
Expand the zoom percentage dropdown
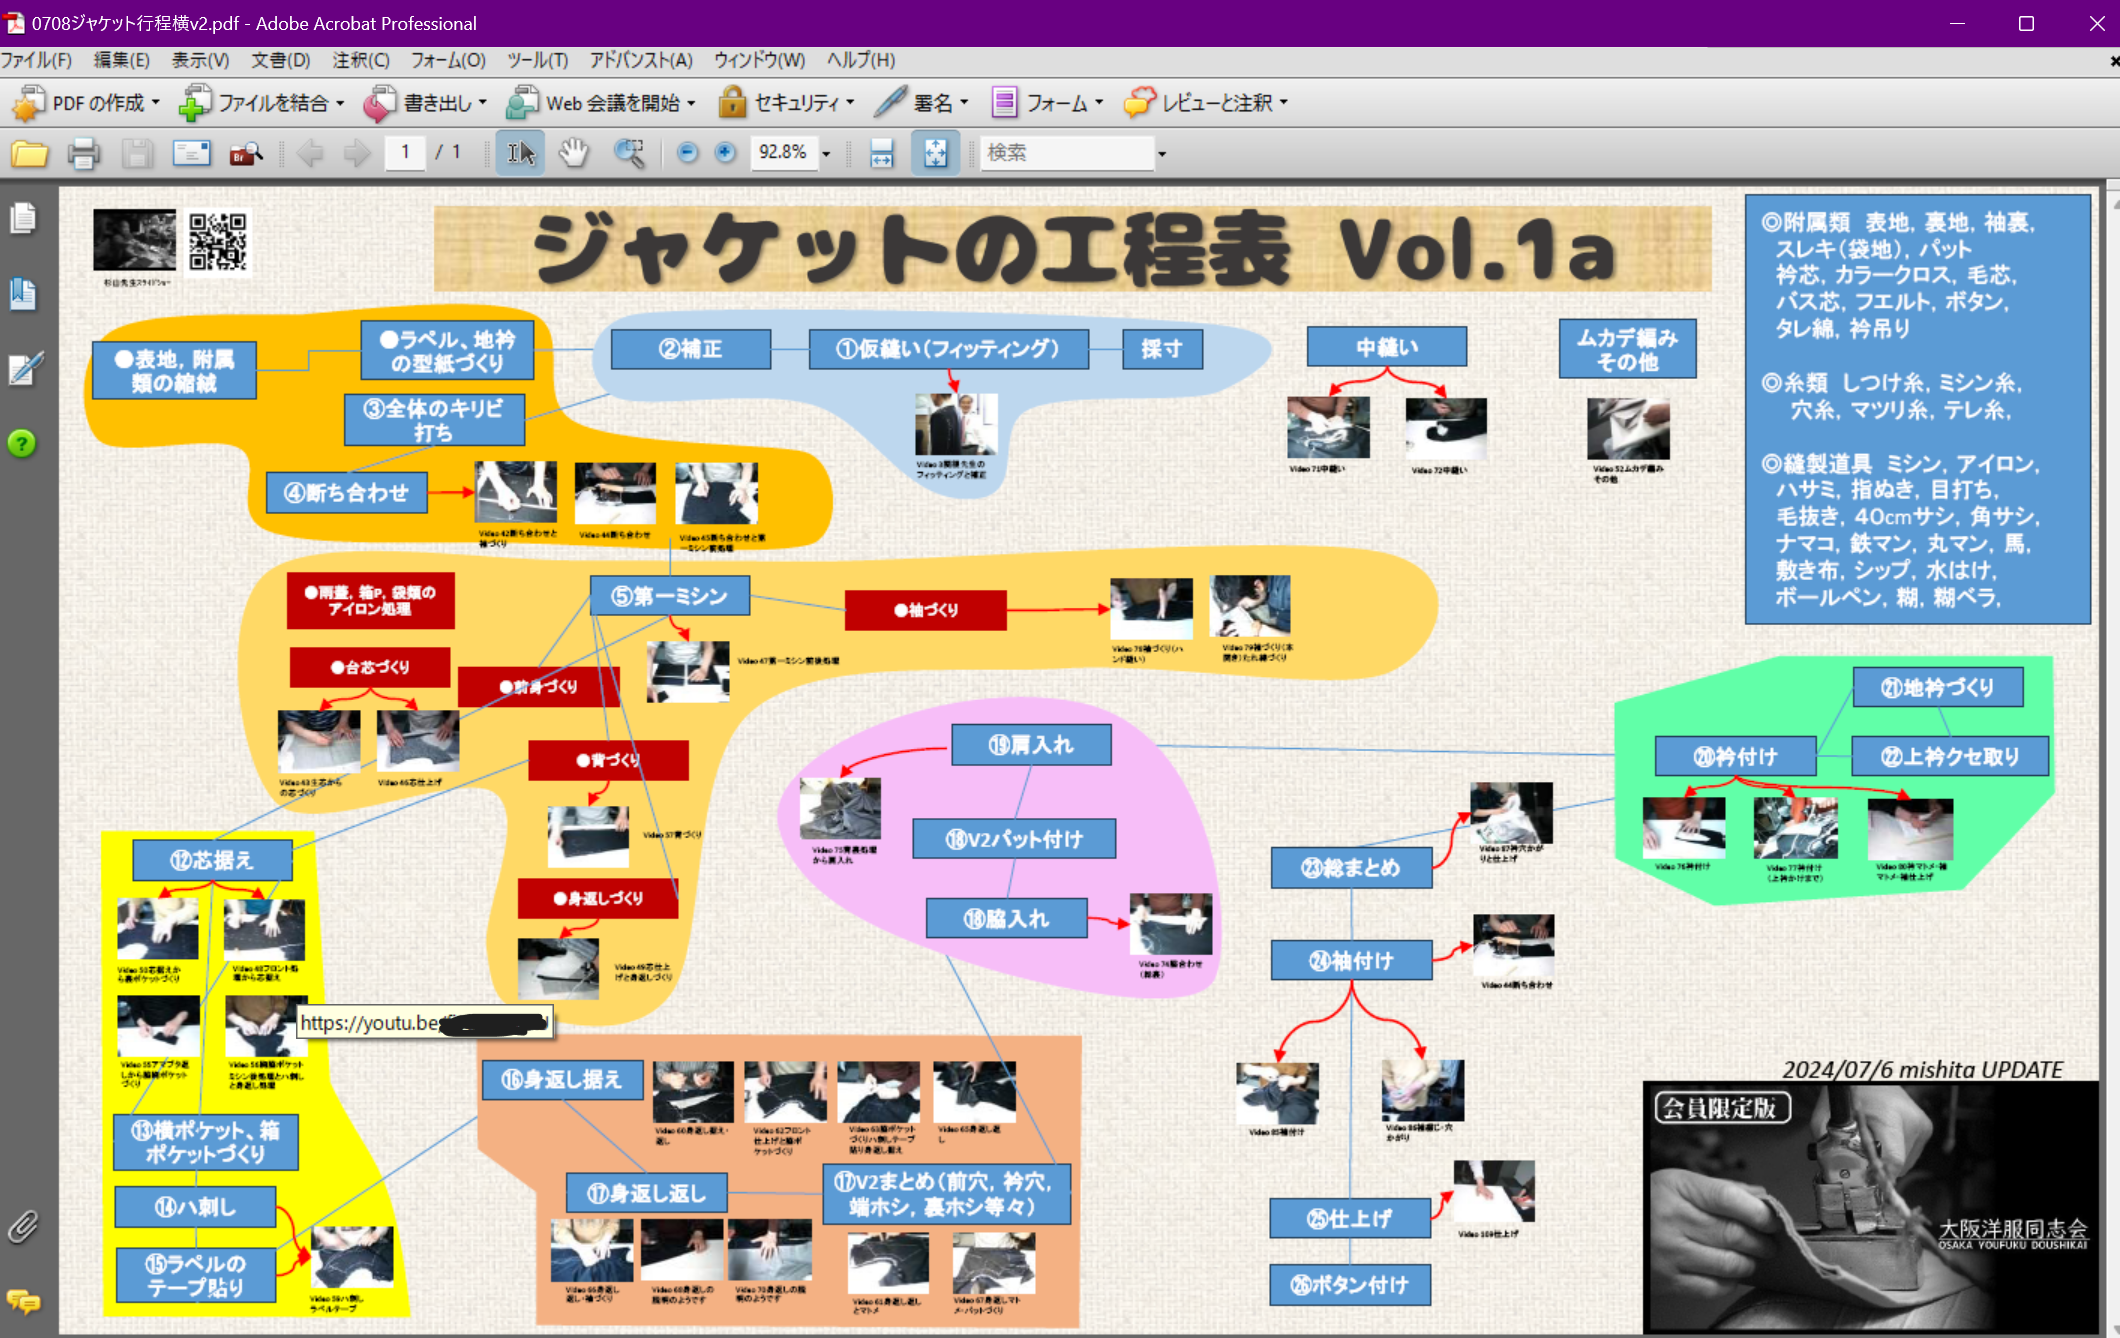tap(826, 154)
